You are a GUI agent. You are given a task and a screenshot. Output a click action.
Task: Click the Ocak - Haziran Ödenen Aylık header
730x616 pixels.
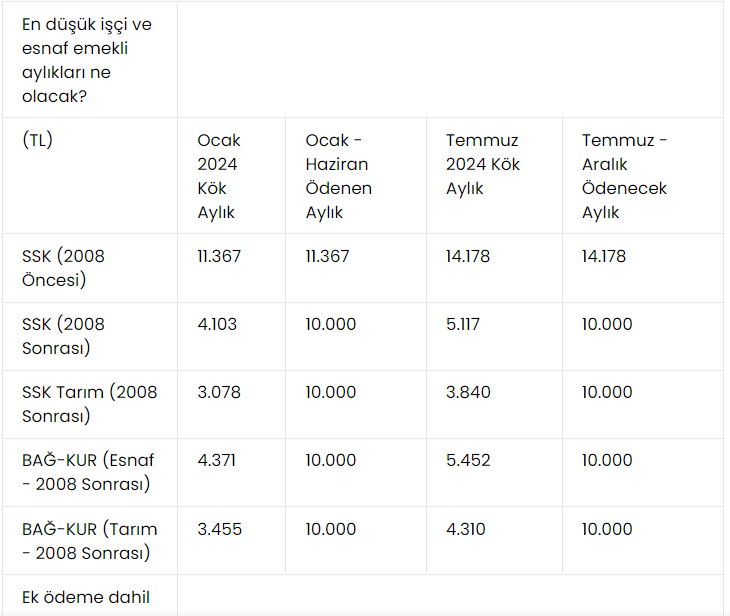tap(339, 176)
